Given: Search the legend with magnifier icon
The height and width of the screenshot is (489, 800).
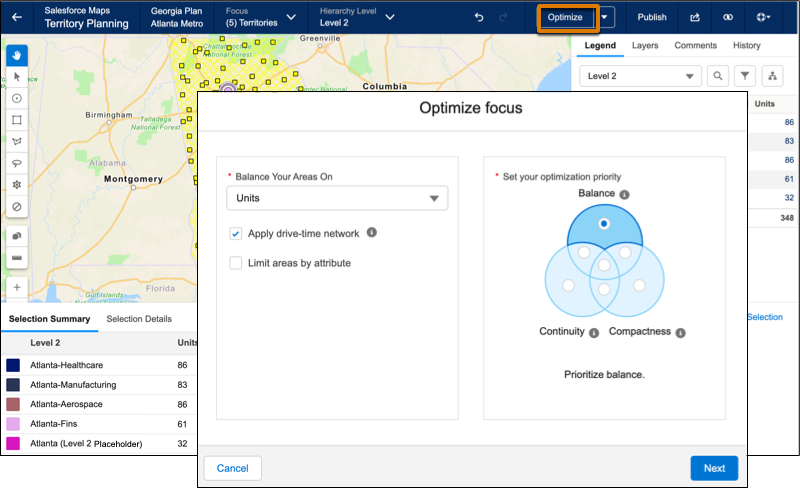Looking at the screenshot, I should pos(718,76).
